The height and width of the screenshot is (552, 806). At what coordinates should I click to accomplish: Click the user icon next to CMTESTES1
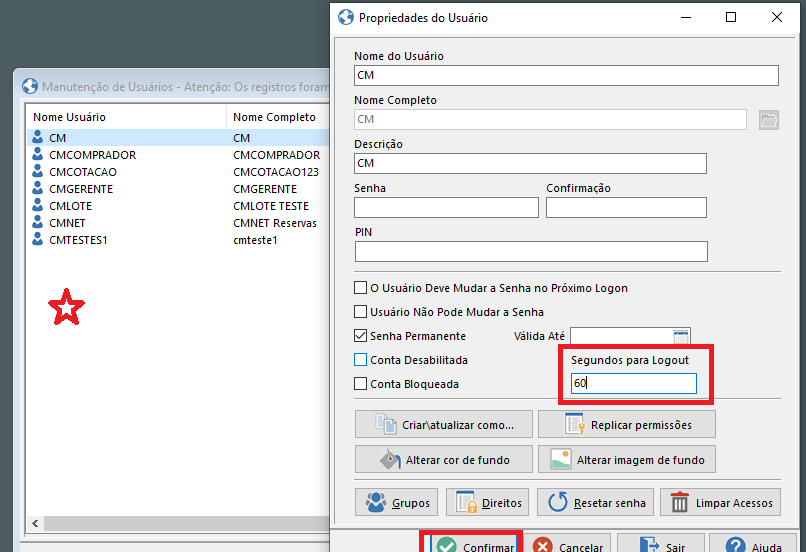(38, 239)
